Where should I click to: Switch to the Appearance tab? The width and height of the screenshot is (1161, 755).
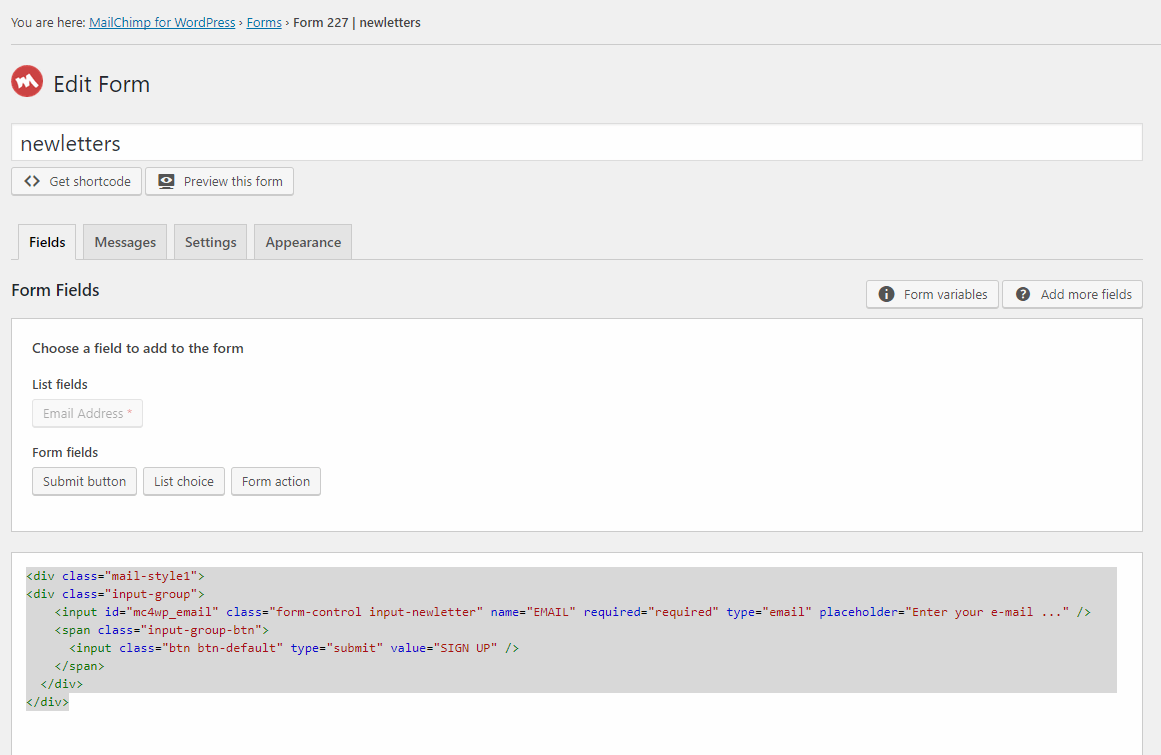pos(303,242)
